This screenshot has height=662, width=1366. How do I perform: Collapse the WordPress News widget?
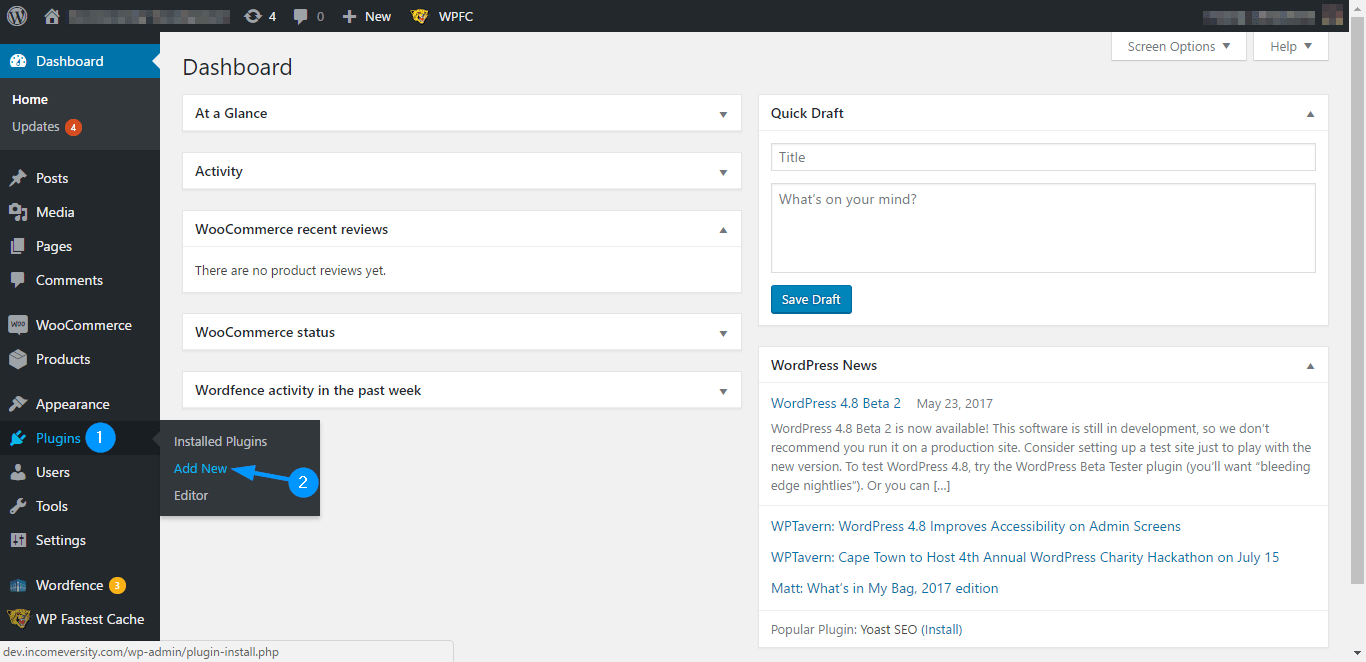tap(1310, 365)
